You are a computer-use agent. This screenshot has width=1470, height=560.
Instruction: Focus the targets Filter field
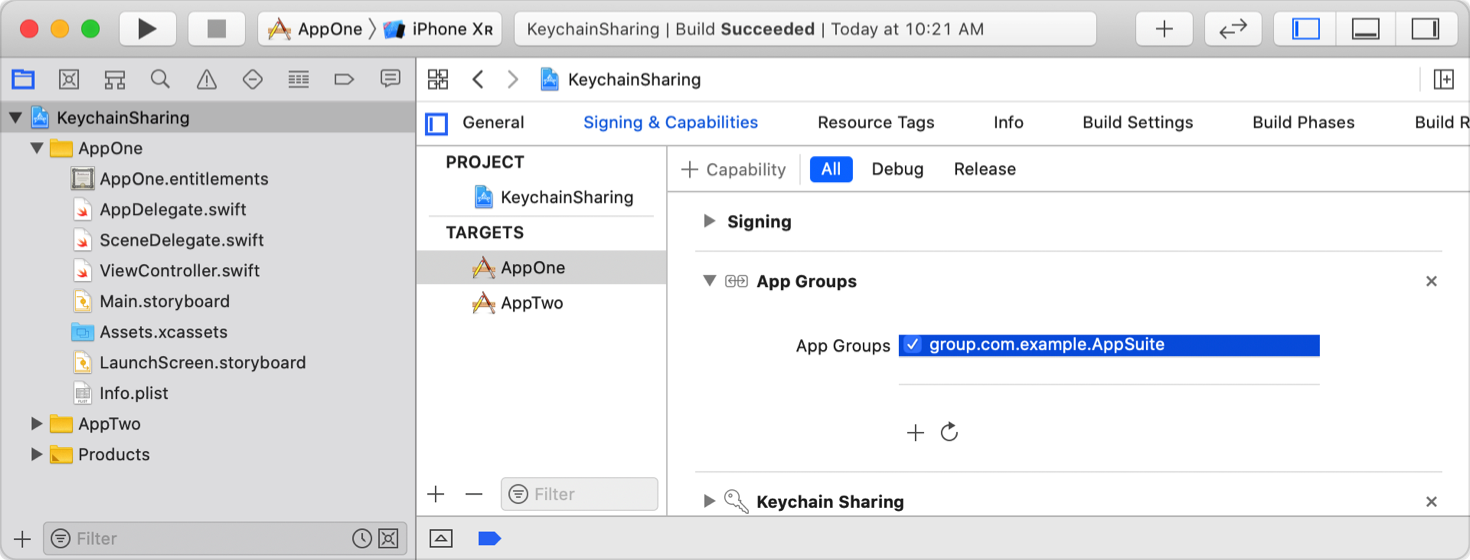tap(580, 494)
